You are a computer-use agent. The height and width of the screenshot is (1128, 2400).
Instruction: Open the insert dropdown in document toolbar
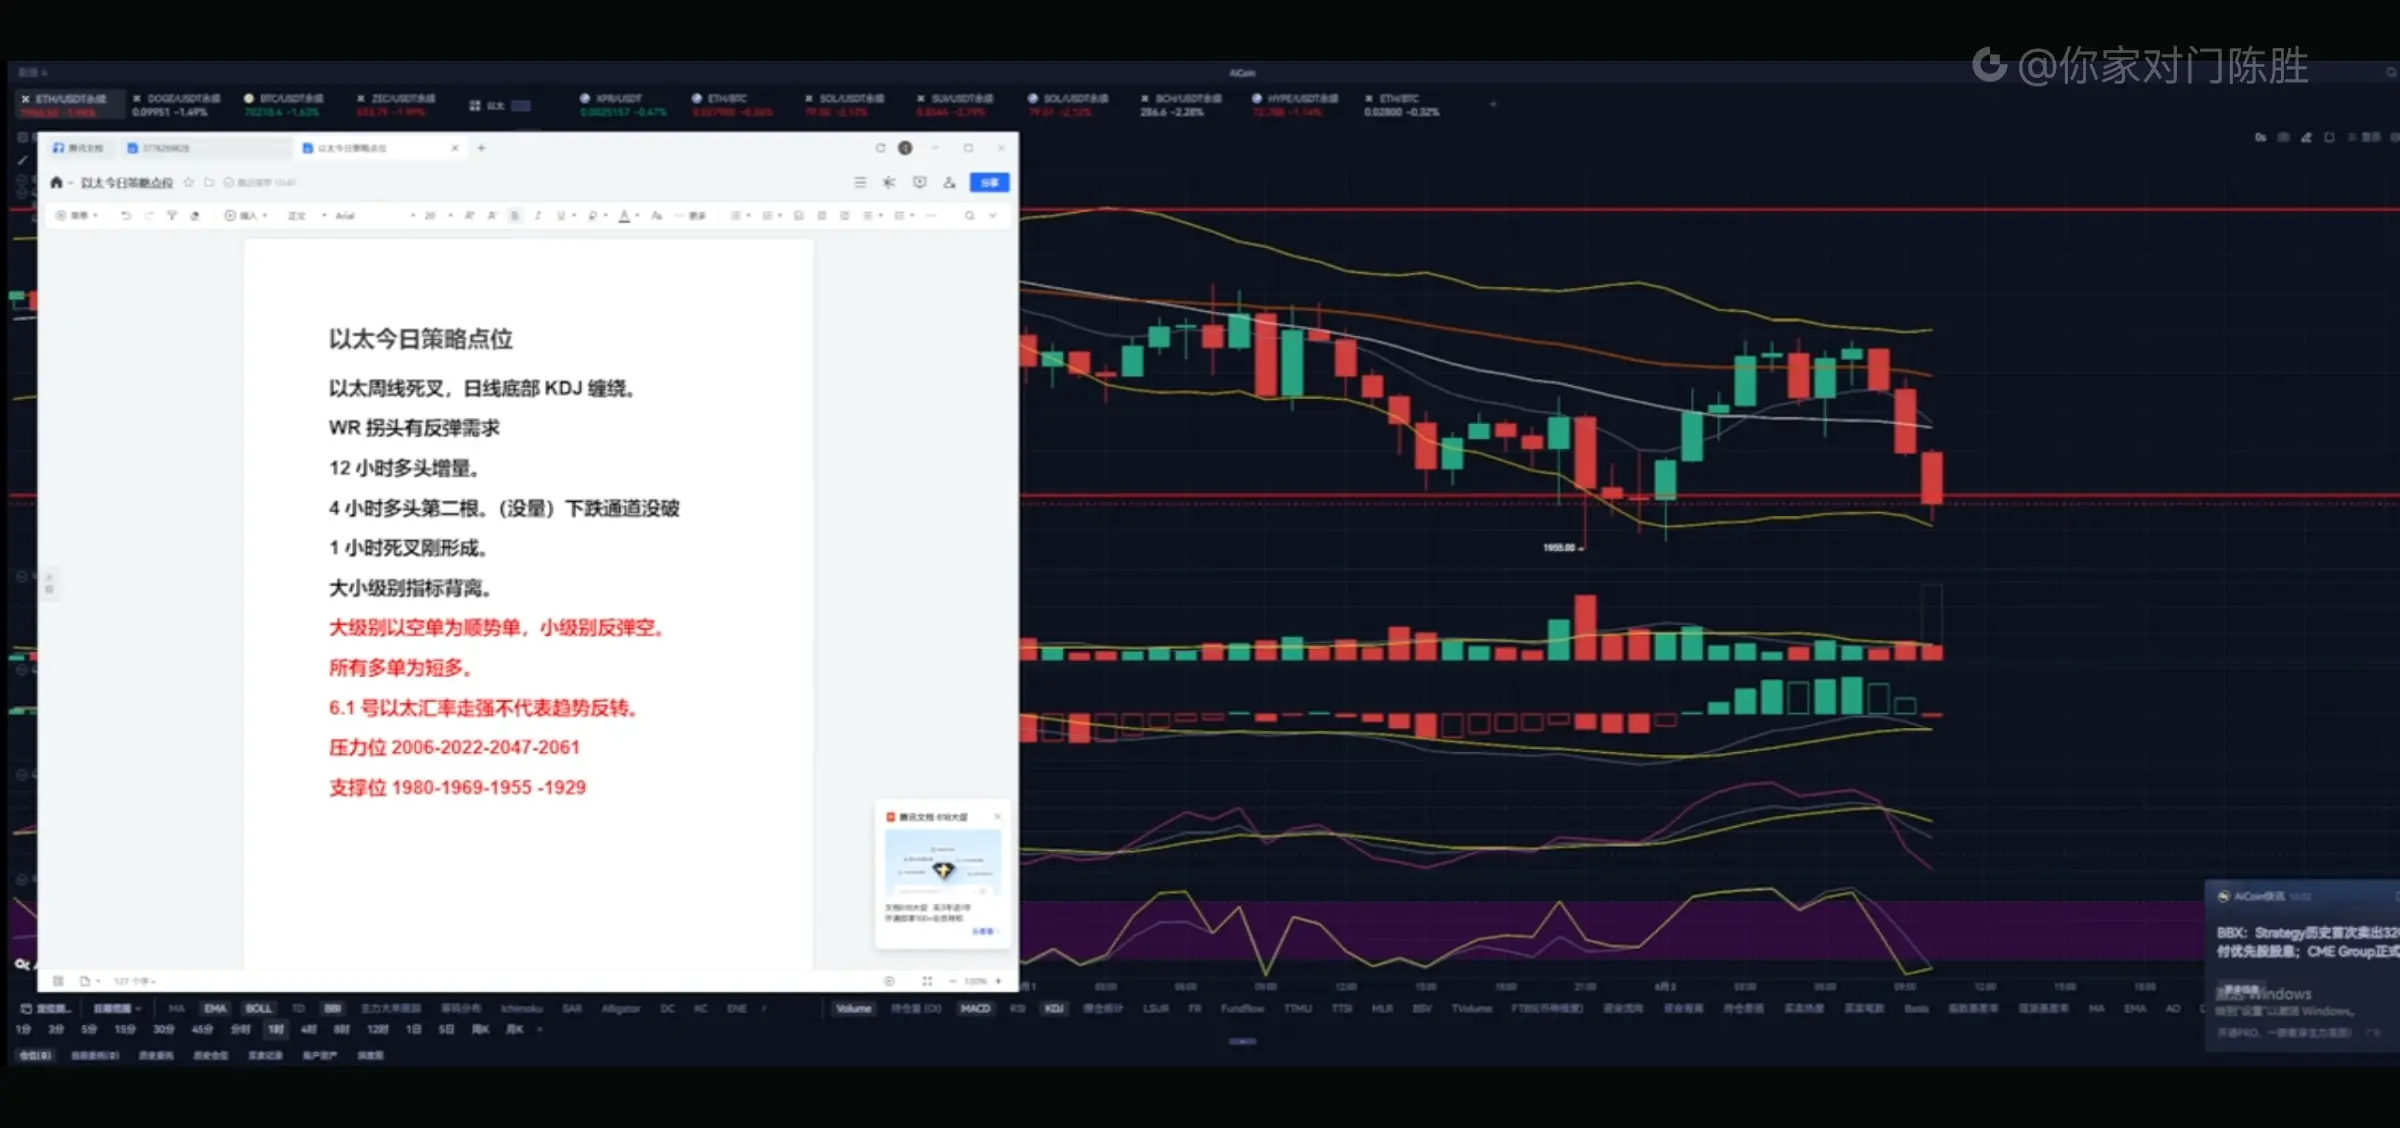point(246,215)
